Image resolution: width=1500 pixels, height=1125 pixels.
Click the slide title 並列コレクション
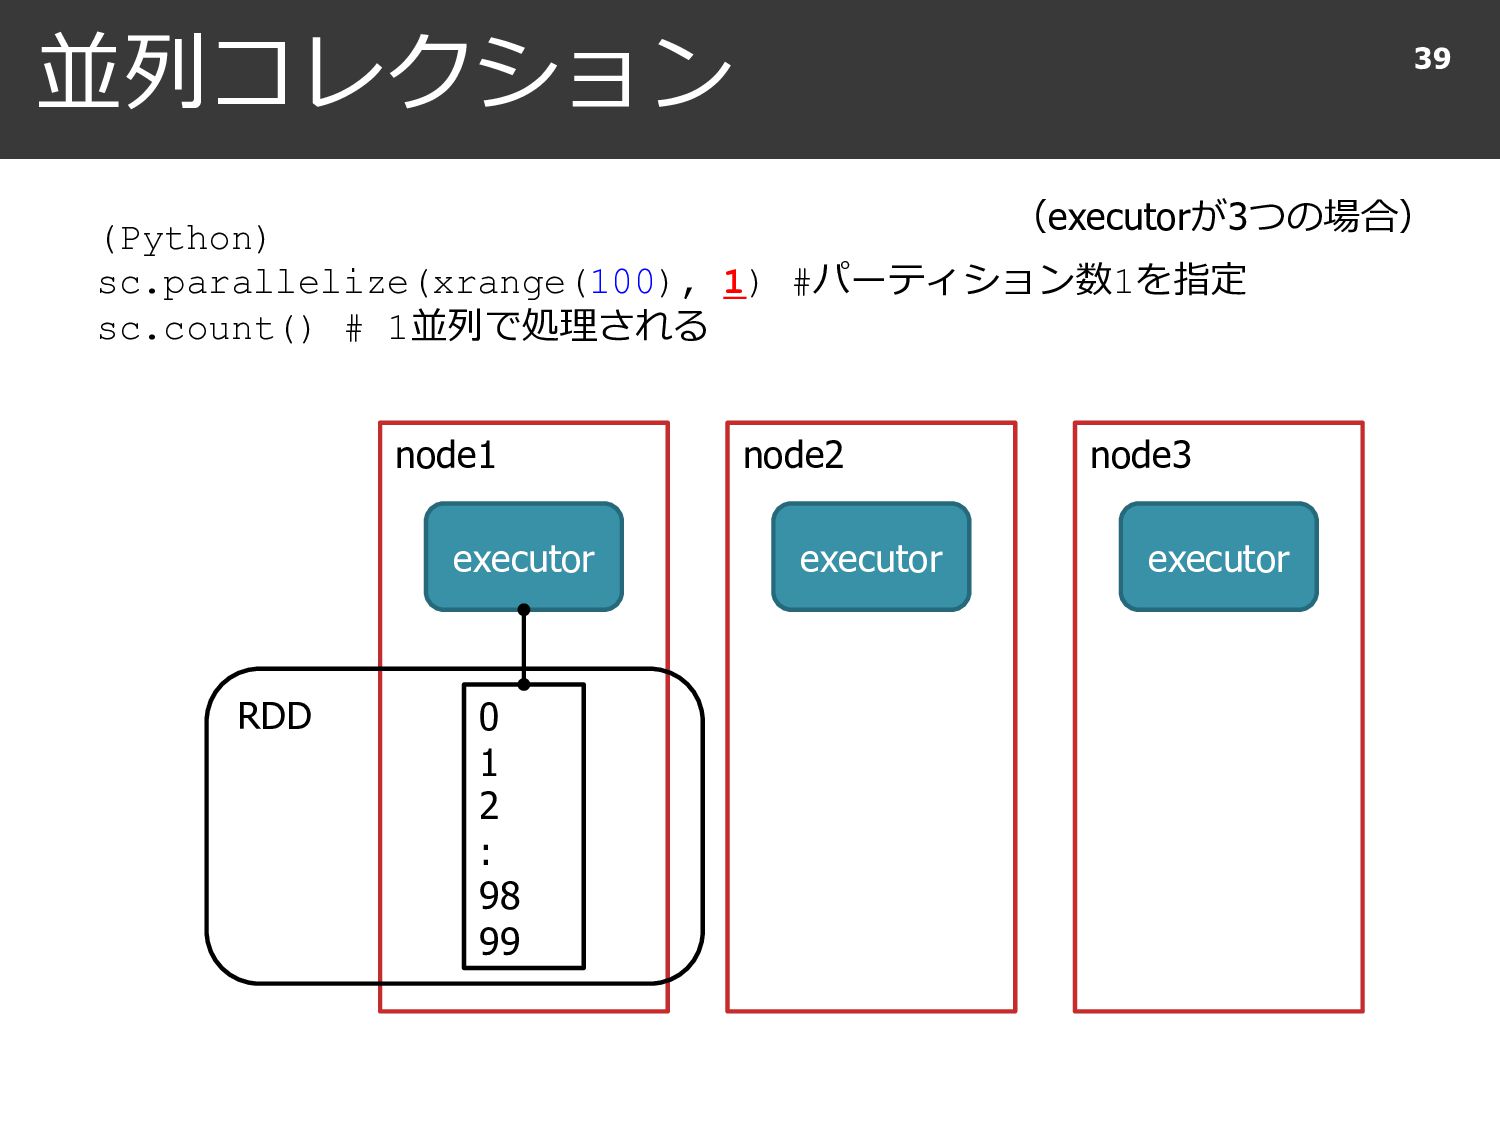click(x=385, y=71)
